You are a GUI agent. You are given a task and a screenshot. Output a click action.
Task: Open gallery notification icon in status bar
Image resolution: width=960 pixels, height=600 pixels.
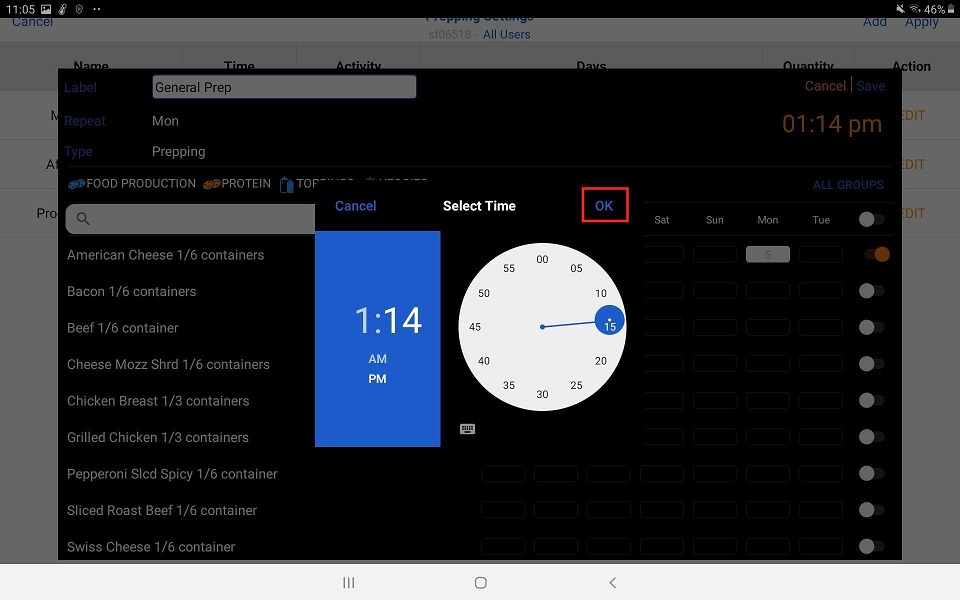pyautogui.click(x=46, y=9)
